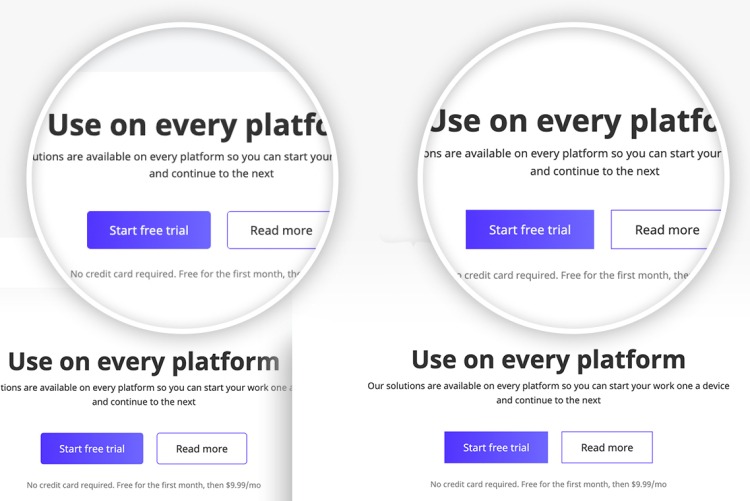Click 'and continue to the next' in right circle

(x=594, y=171)
